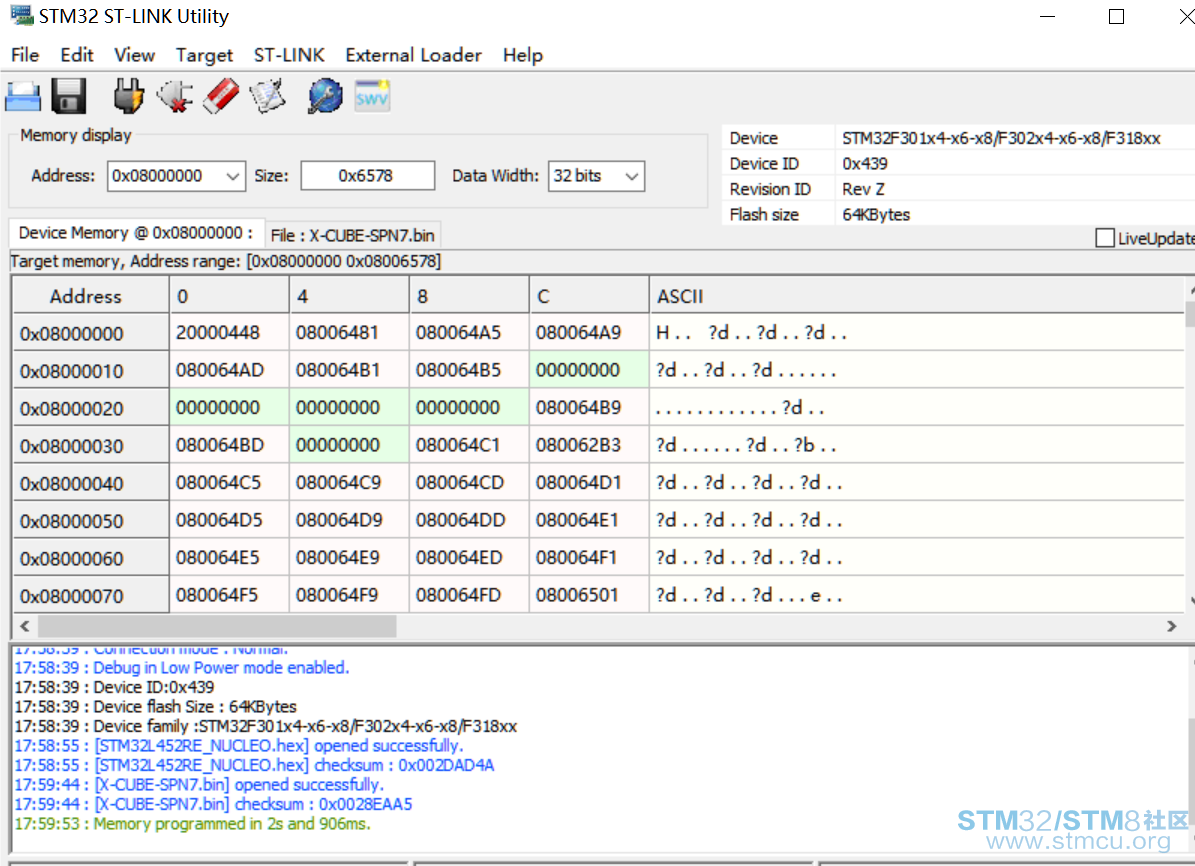Image resolution: width=1195 pixels, height=866 pixels.
Task: Open the Target menu
Action: (x=204, y=55)
